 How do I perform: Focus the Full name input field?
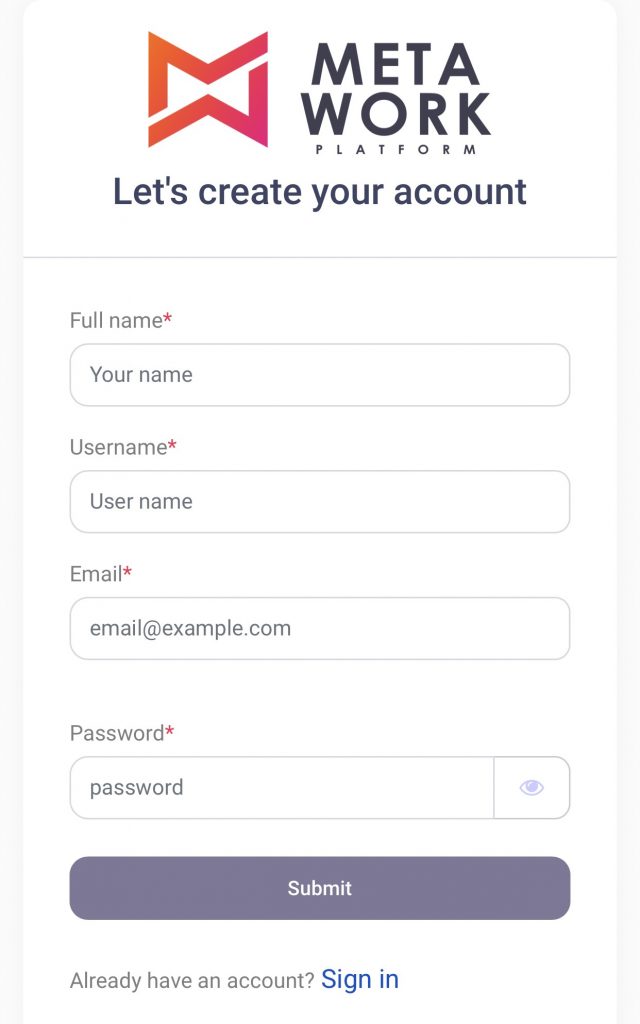click(320, 375)
